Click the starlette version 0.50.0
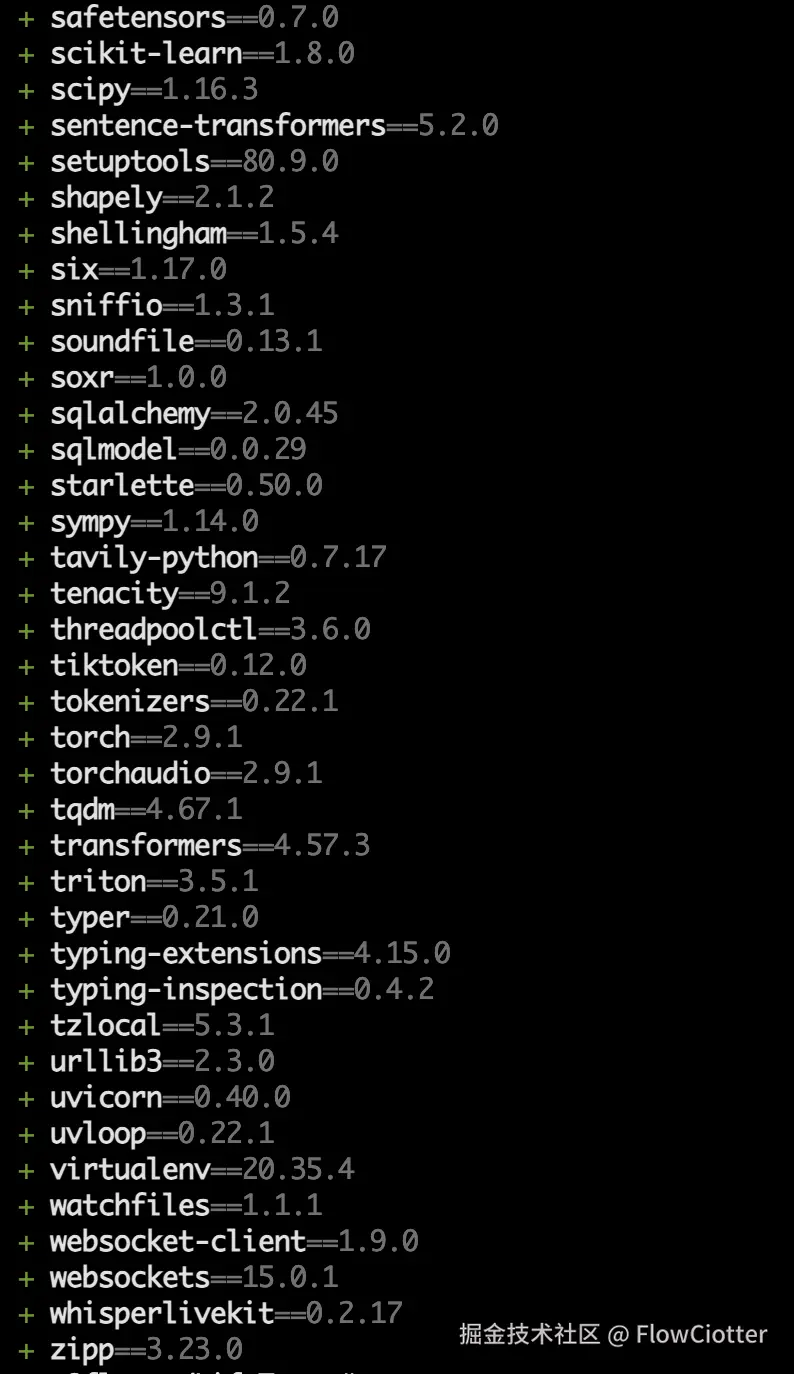Image resolution: width=794 pixels, height=1374 pixels. click(x=274, y=485)
